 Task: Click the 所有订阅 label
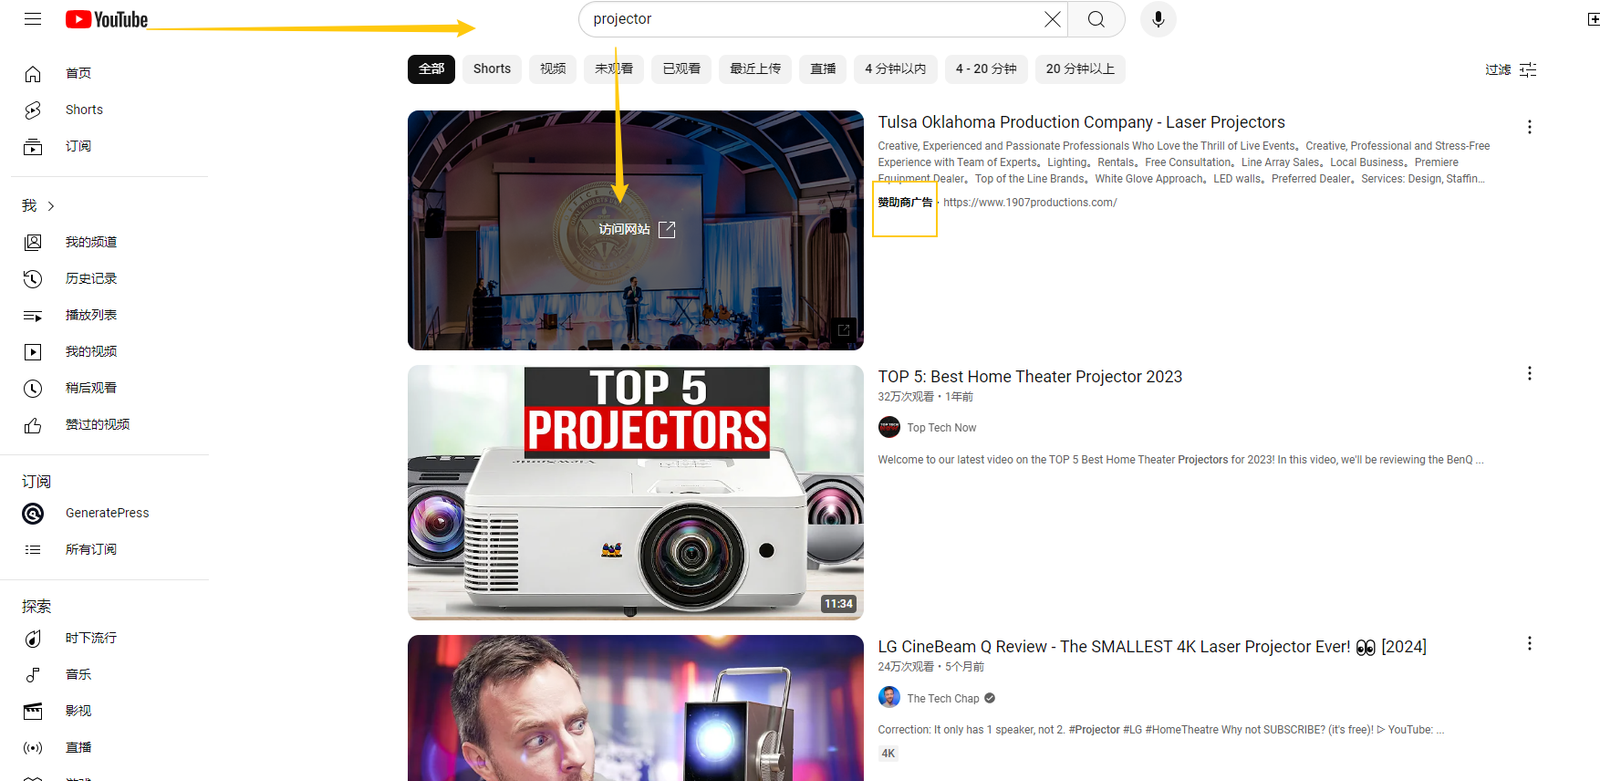[91, 549]
